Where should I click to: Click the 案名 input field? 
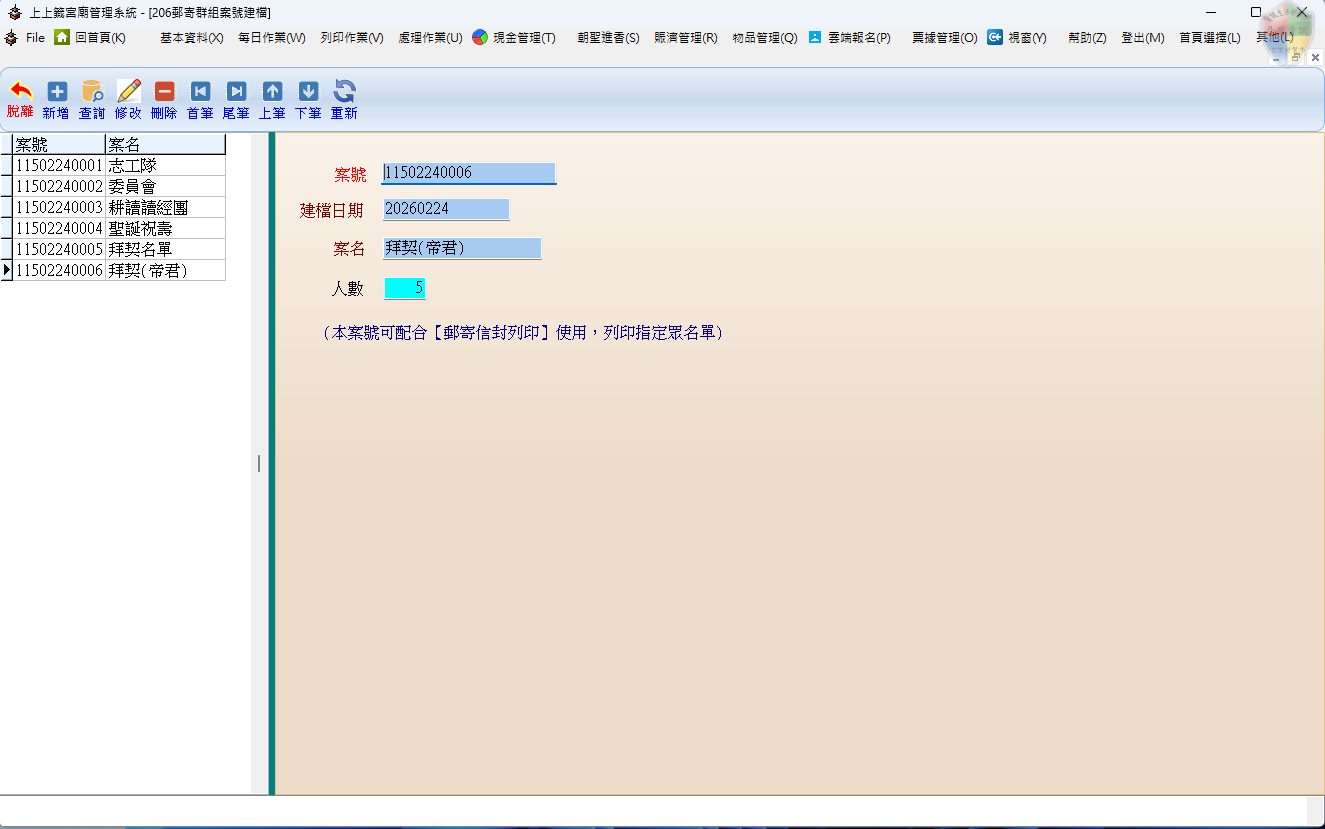(462, 248)
